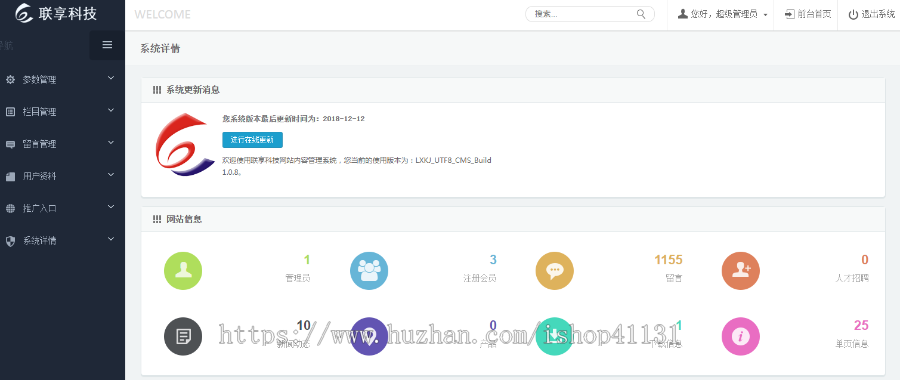The width and height of the screenshot is (900, 380).
Task: Click the pink 单页信息 info icon
Action: (x=740, y=336)
